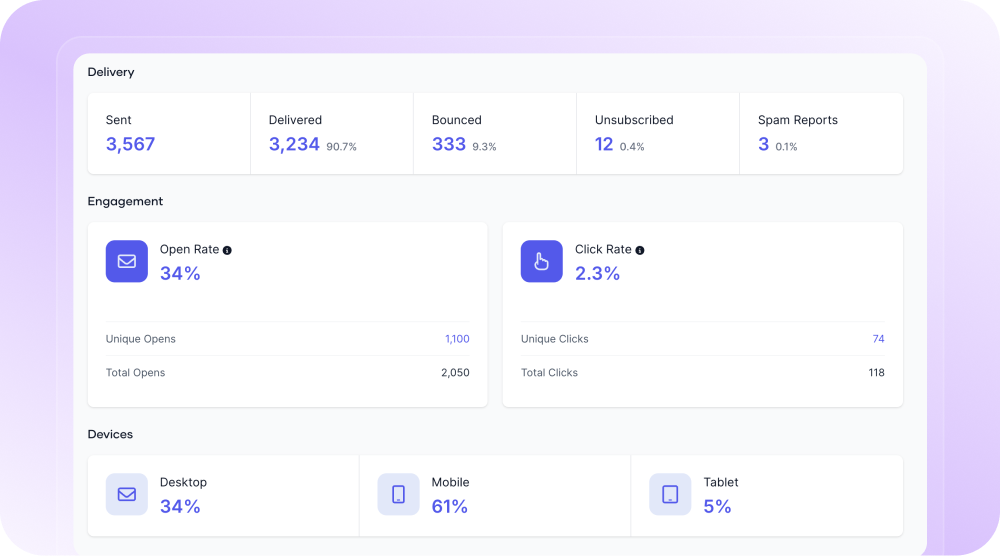Select the Bounced count 333
The image size is (1000, 556).
point(449,144)
